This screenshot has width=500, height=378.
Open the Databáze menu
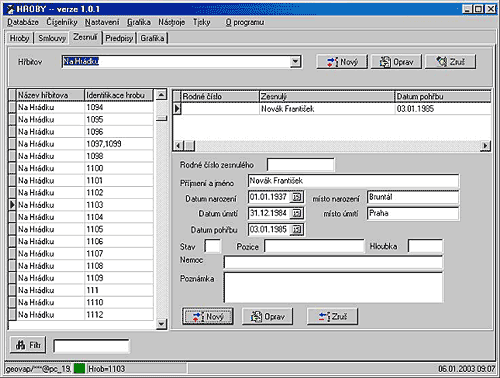click(23, 22)
